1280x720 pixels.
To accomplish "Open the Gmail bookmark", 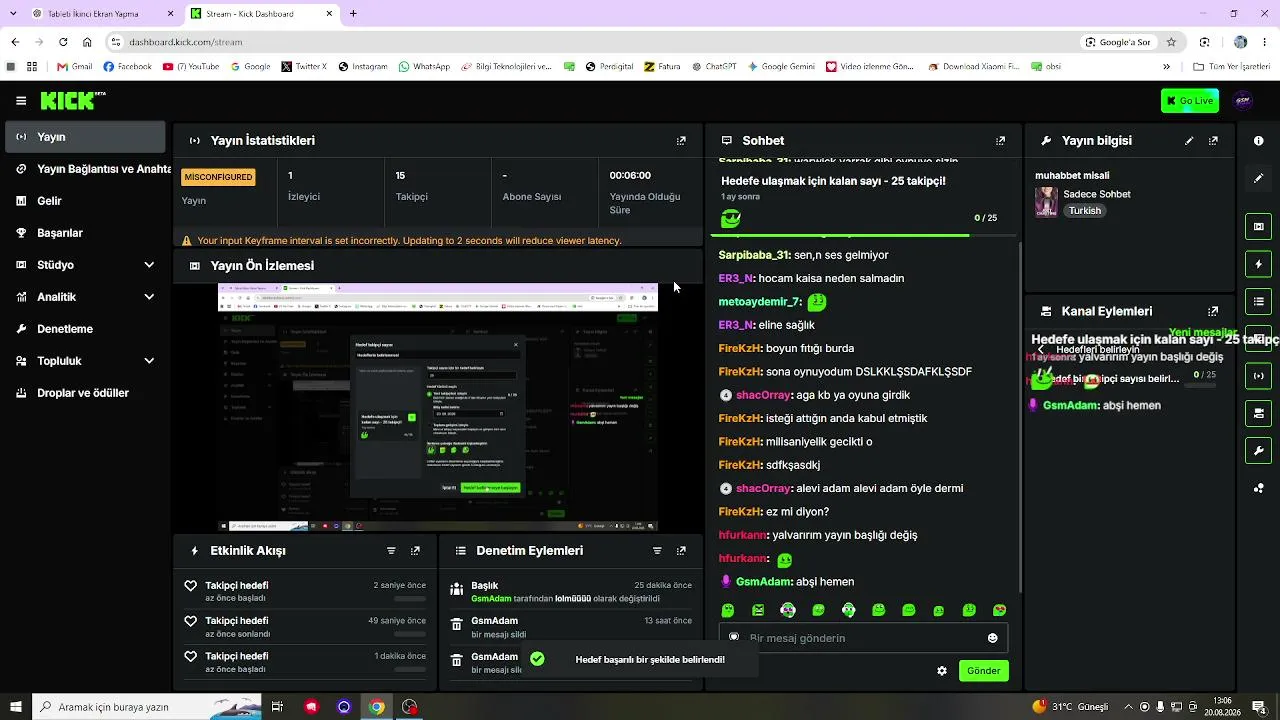I will [x=75, y=67].
